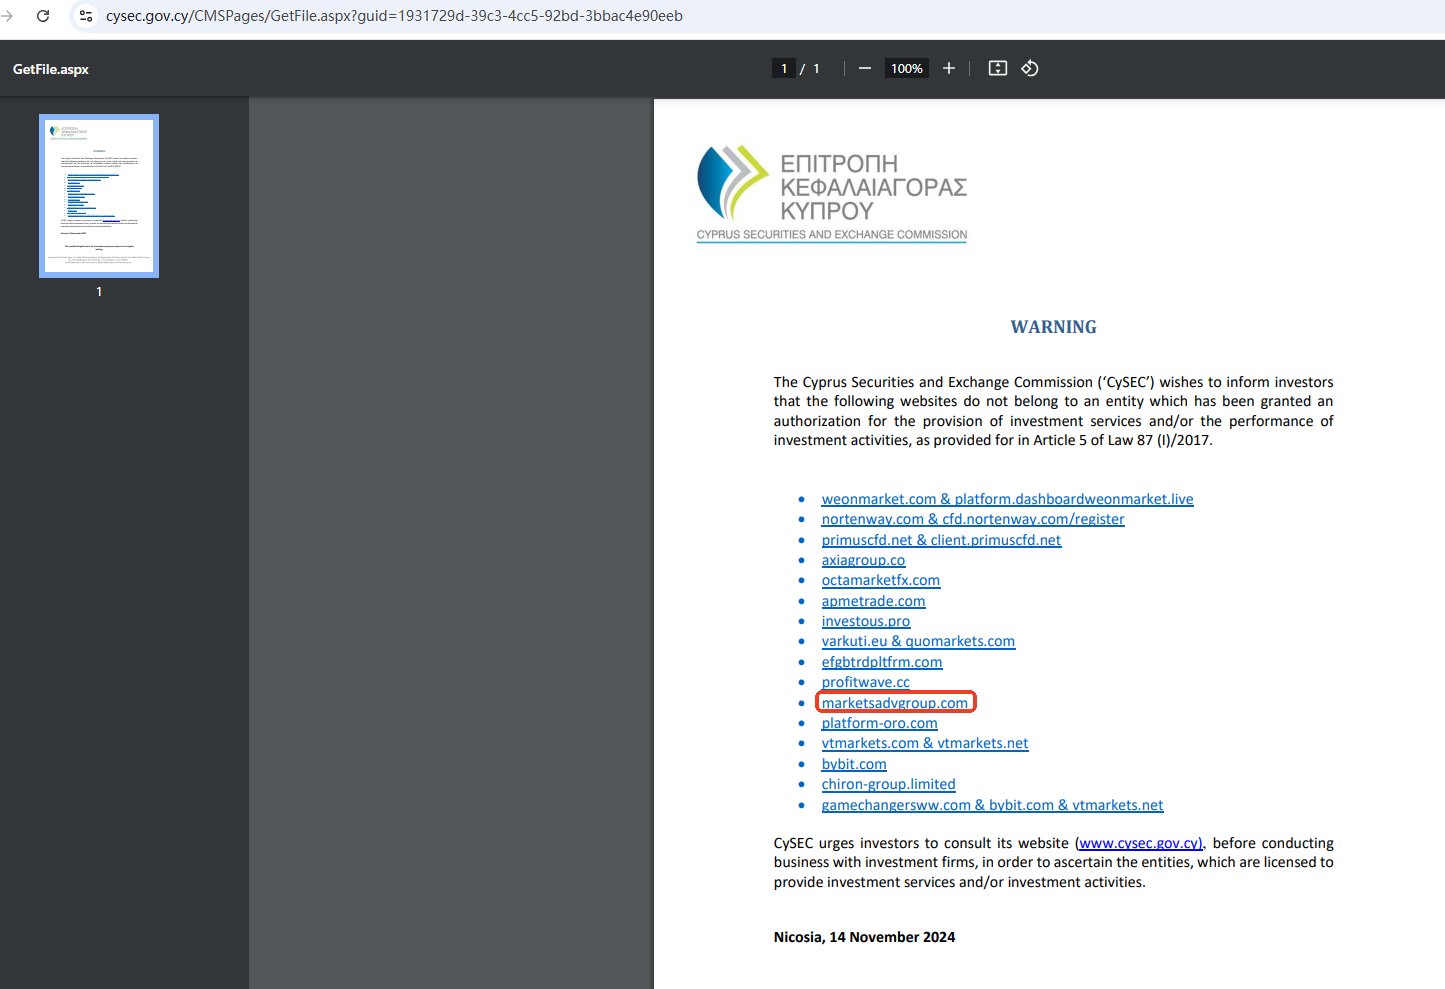Click the date 'Nicosia, 14 November 2024'

pos(864,937)
